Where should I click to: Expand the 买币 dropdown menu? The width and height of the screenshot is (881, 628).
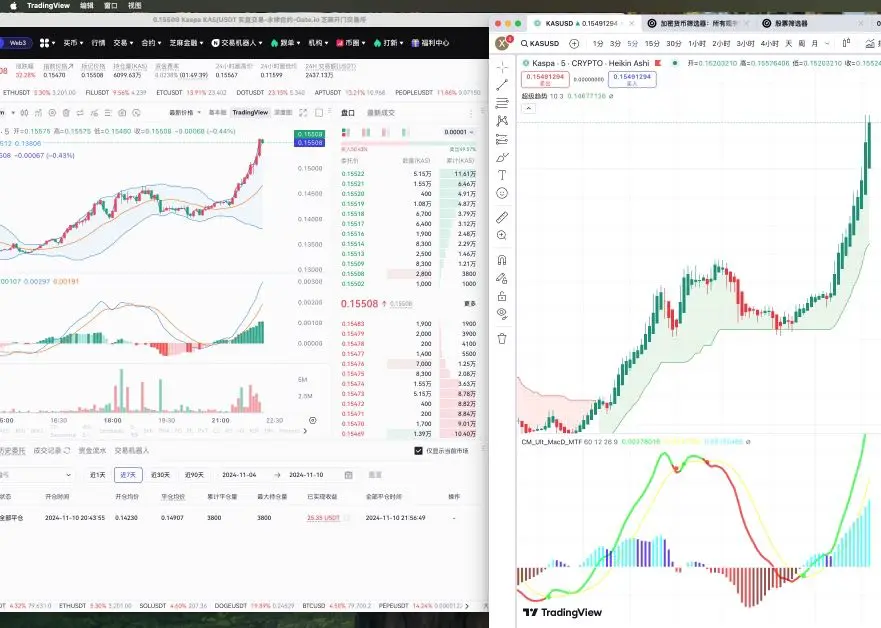tap(73, 43)
